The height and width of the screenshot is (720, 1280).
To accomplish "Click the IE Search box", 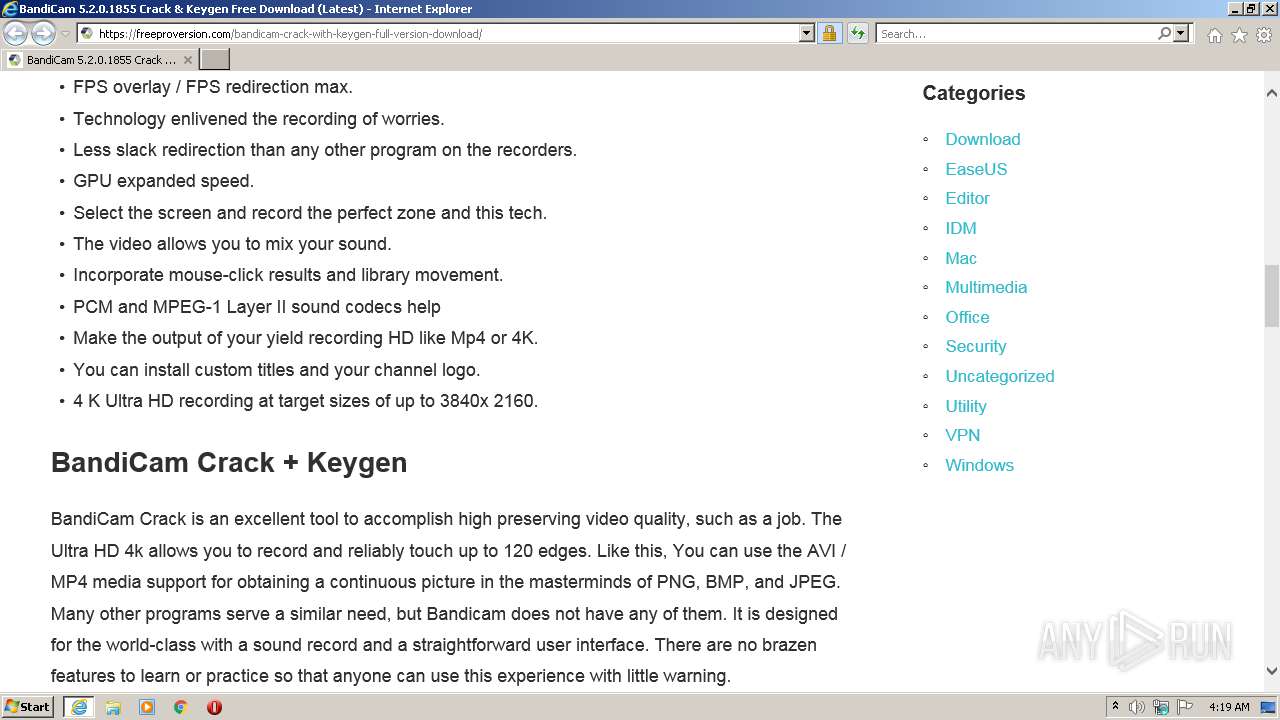I will [x=1016, y=34].
